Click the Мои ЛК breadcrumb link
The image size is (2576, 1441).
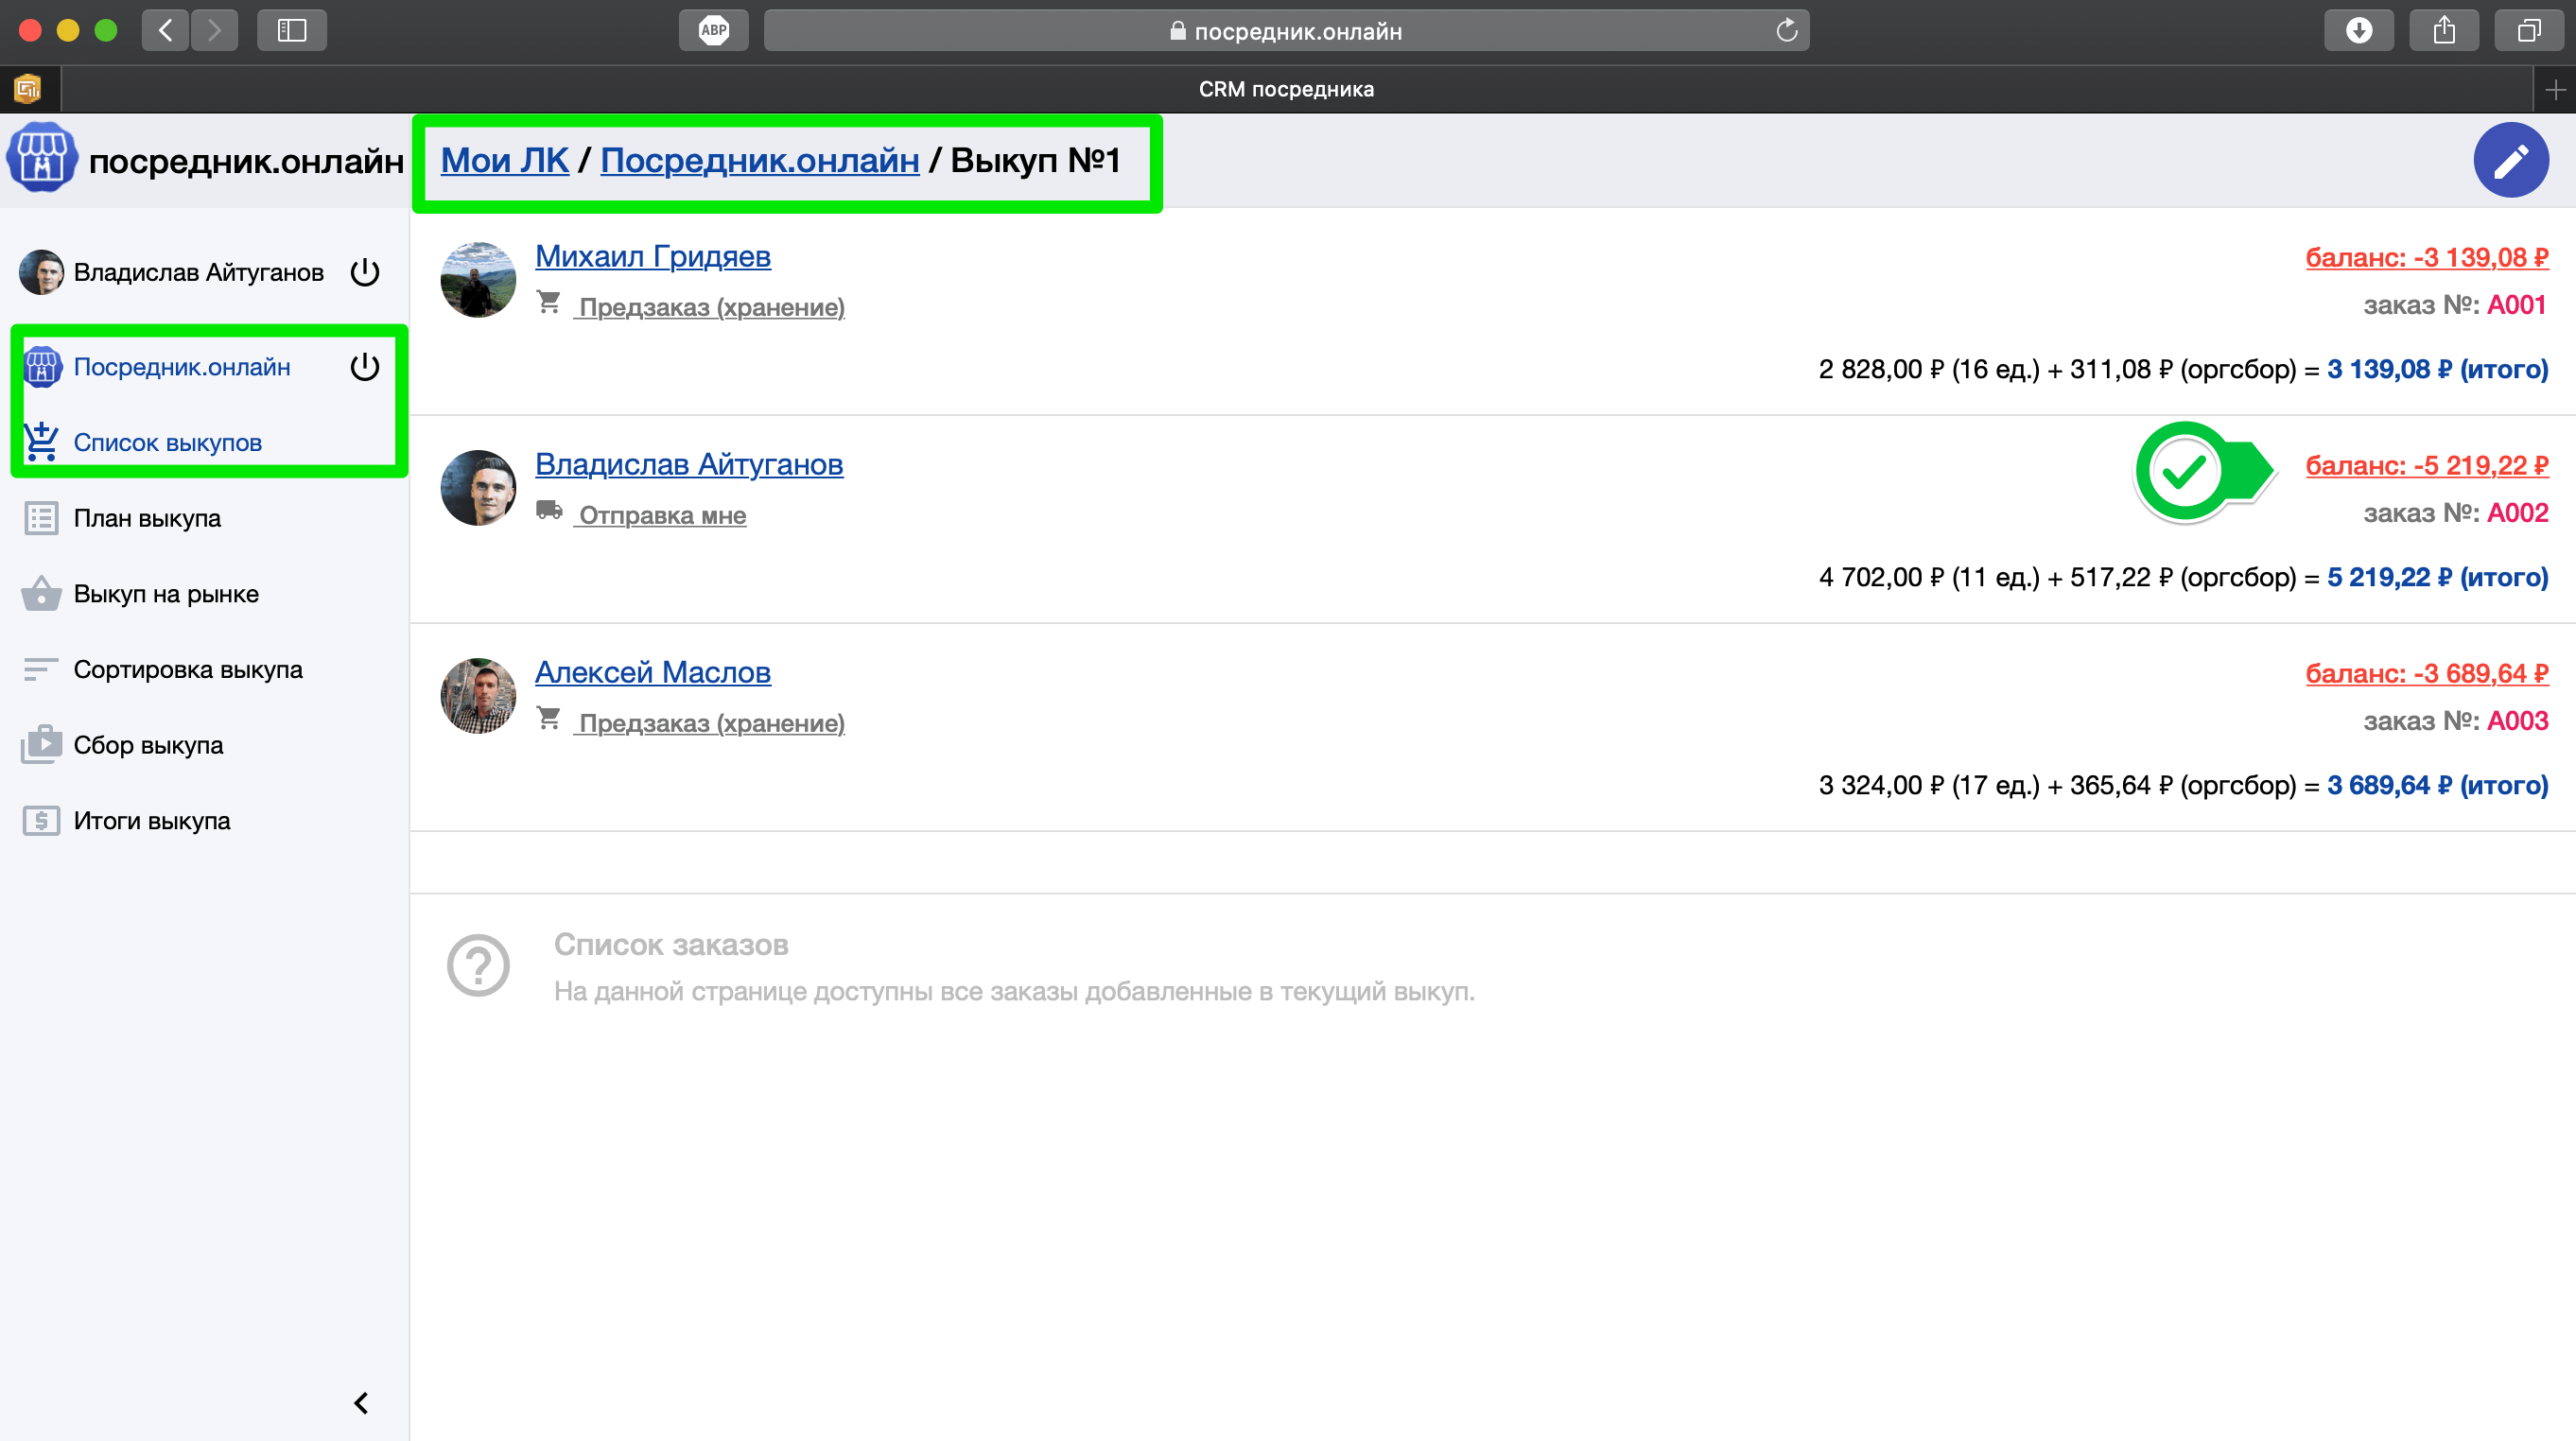[x=504, y=160]
